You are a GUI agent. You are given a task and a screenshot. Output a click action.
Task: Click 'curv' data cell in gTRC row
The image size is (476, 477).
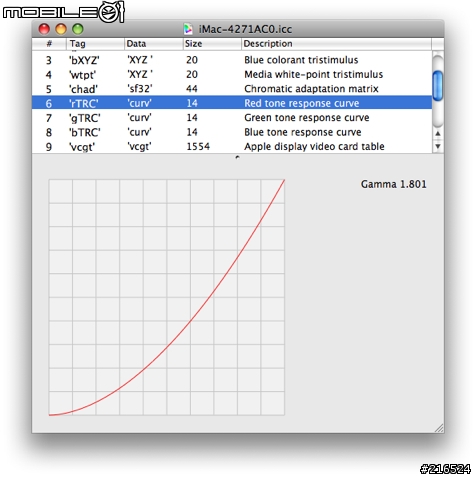click(x=139, y=118)
